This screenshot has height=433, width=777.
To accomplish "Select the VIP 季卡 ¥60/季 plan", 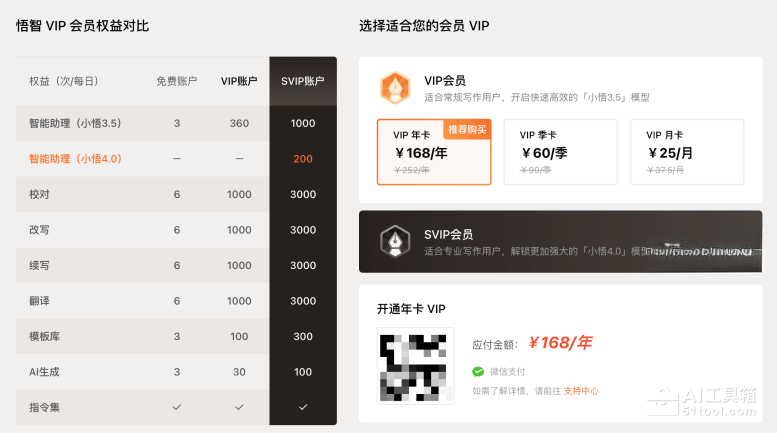I will point(560,152).
